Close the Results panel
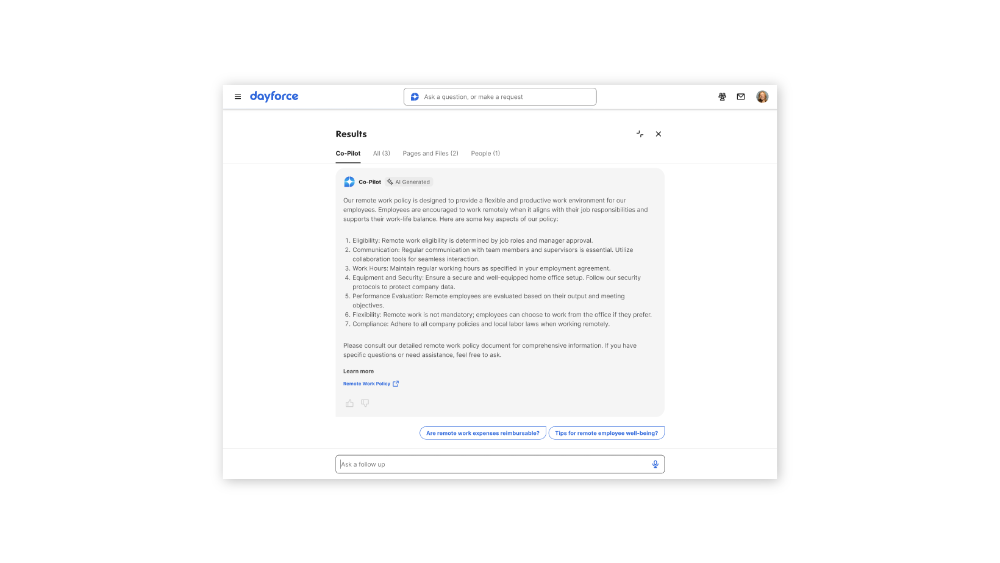This screenshot has height=563, width=1000. [x=658, y=134]
